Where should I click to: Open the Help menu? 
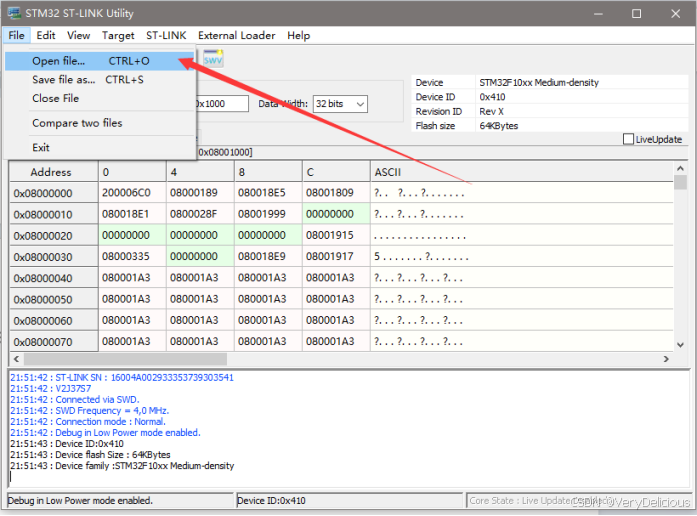(298, 35)
